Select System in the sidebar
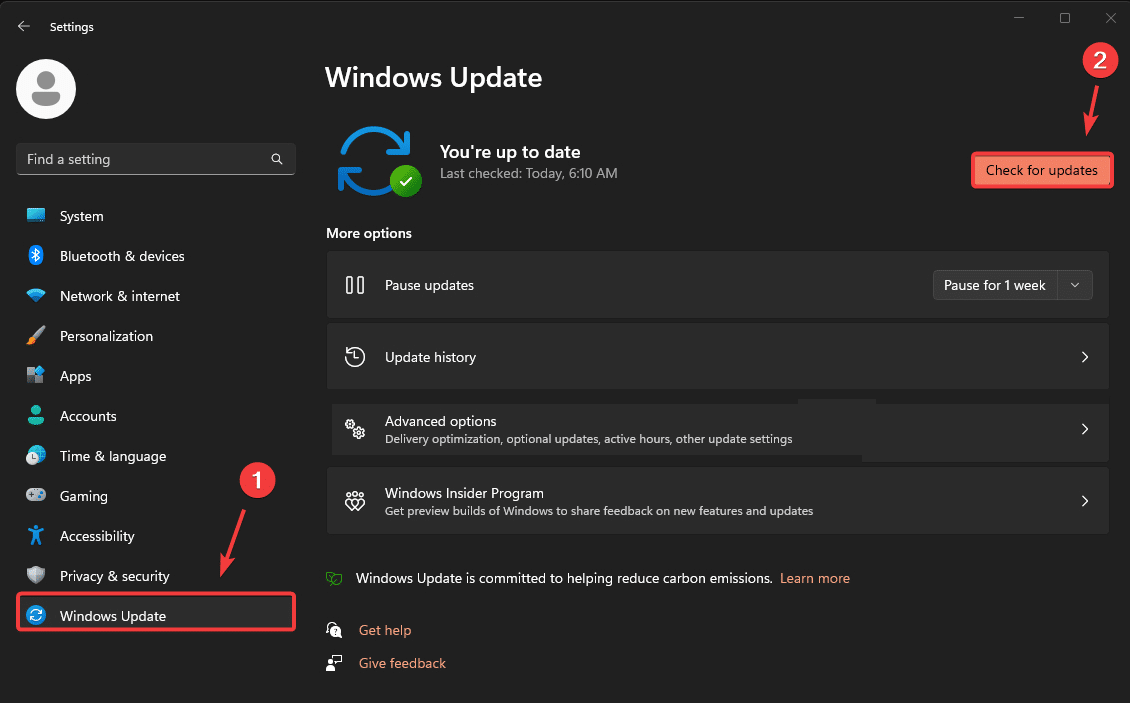This screenshot has width=1130, height=703. click(81, 216)
